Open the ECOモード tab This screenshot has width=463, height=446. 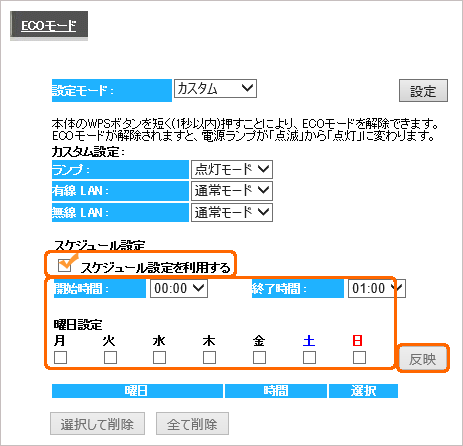49,25
